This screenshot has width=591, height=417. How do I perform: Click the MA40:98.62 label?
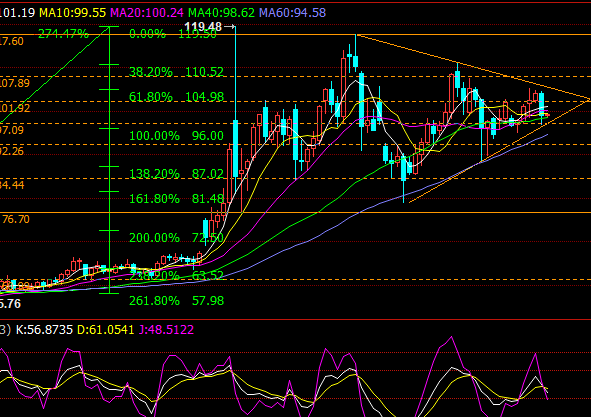pyautogui.click(x=222, y=13)
